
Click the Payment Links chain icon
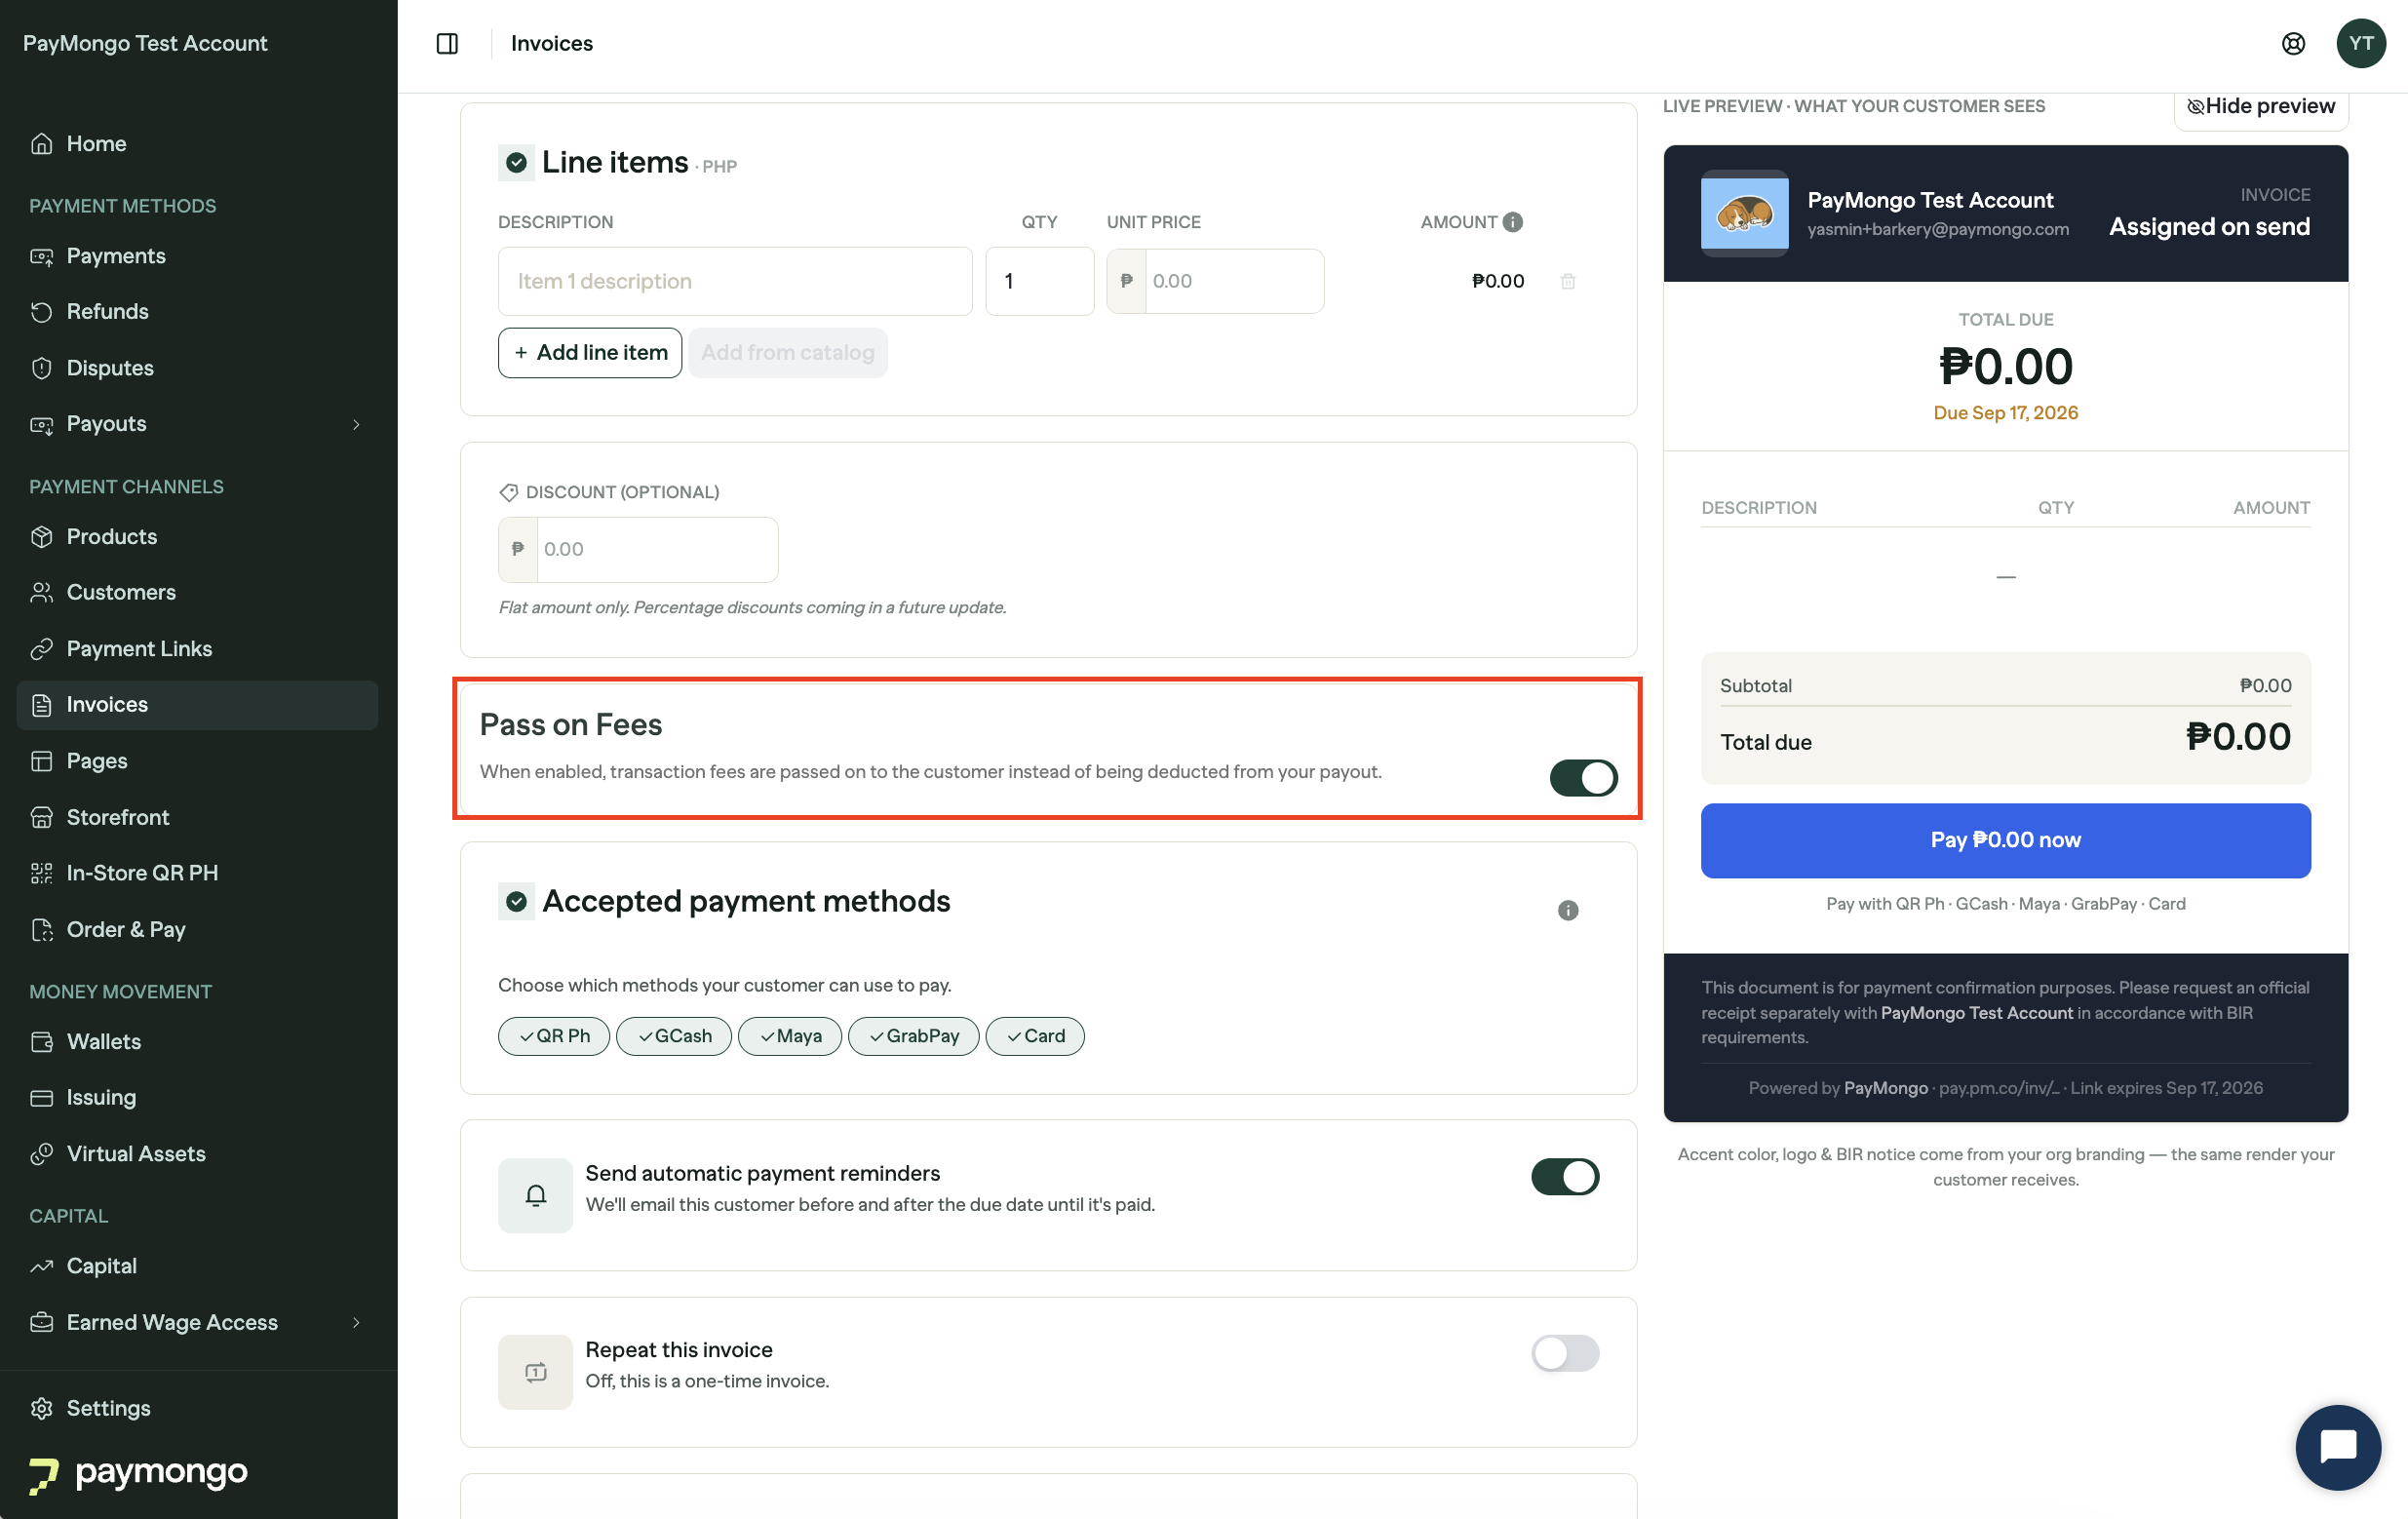tap(41, 649)
